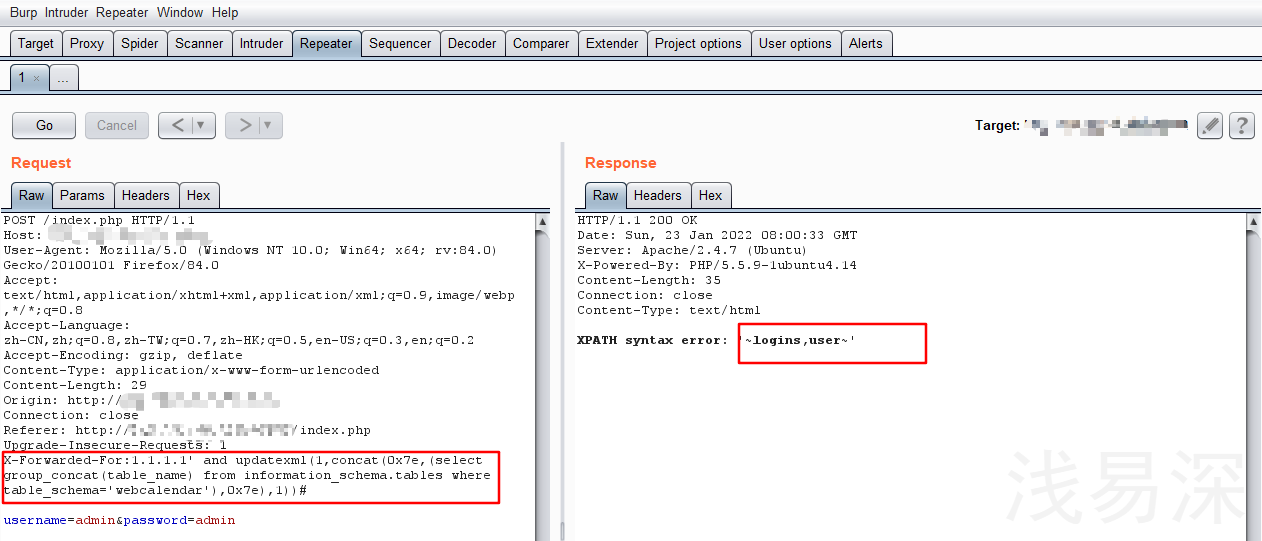The image size is (1262, 541).
Task: Click the Connection: close request header
Action: [71, 415]
